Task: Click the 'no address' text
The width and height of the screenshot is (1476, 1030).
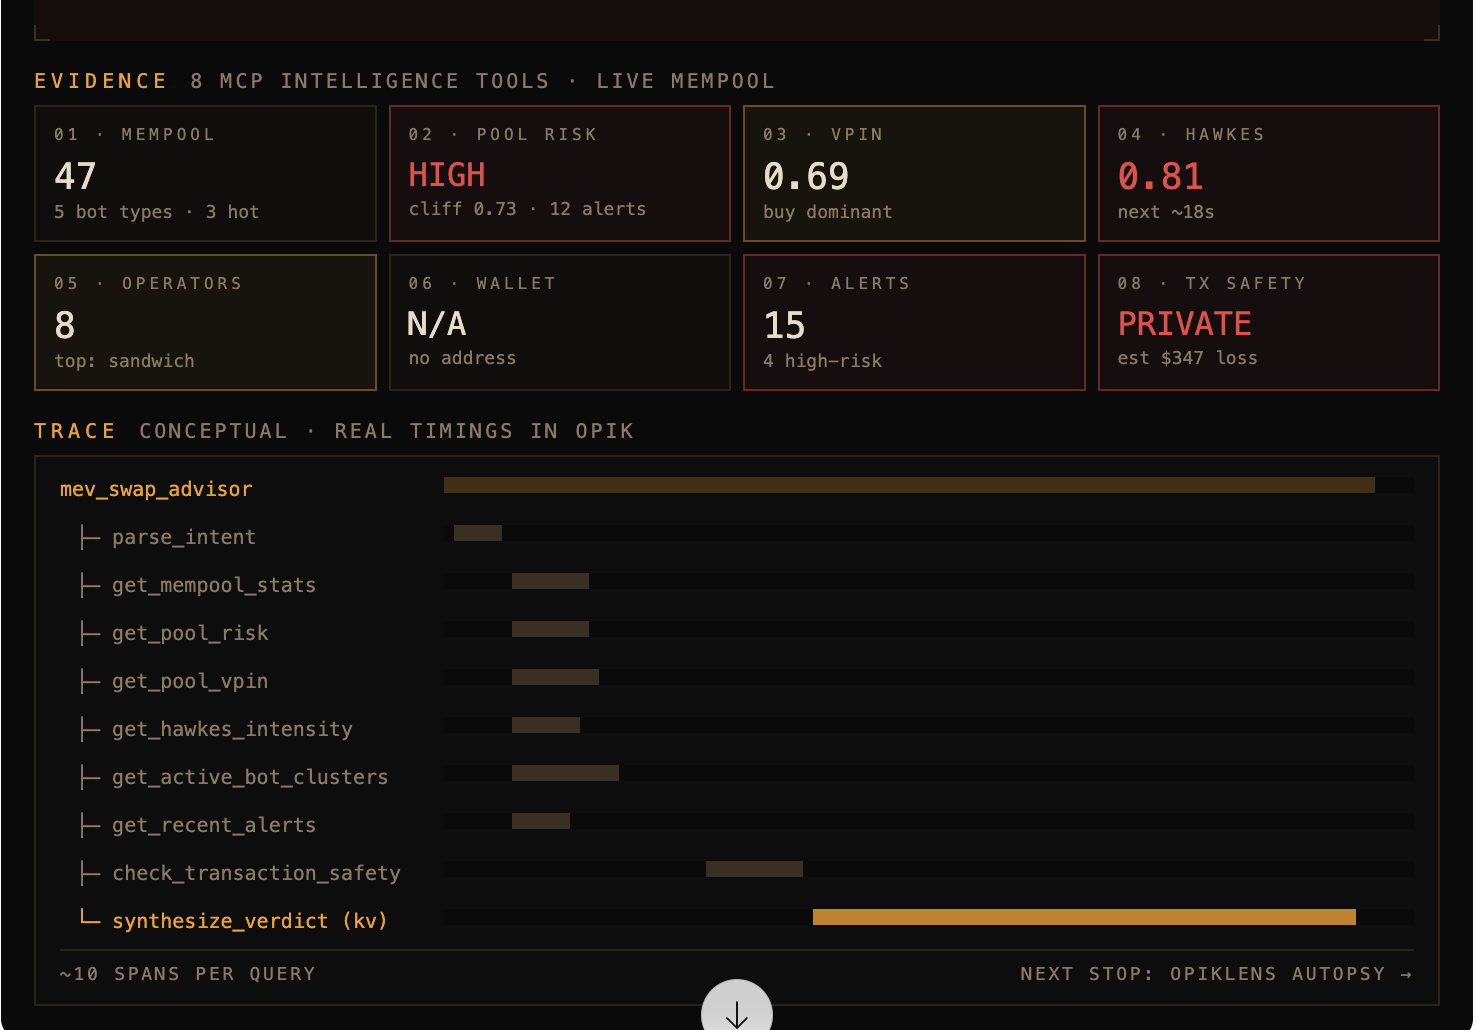Action: click(463, 358)
